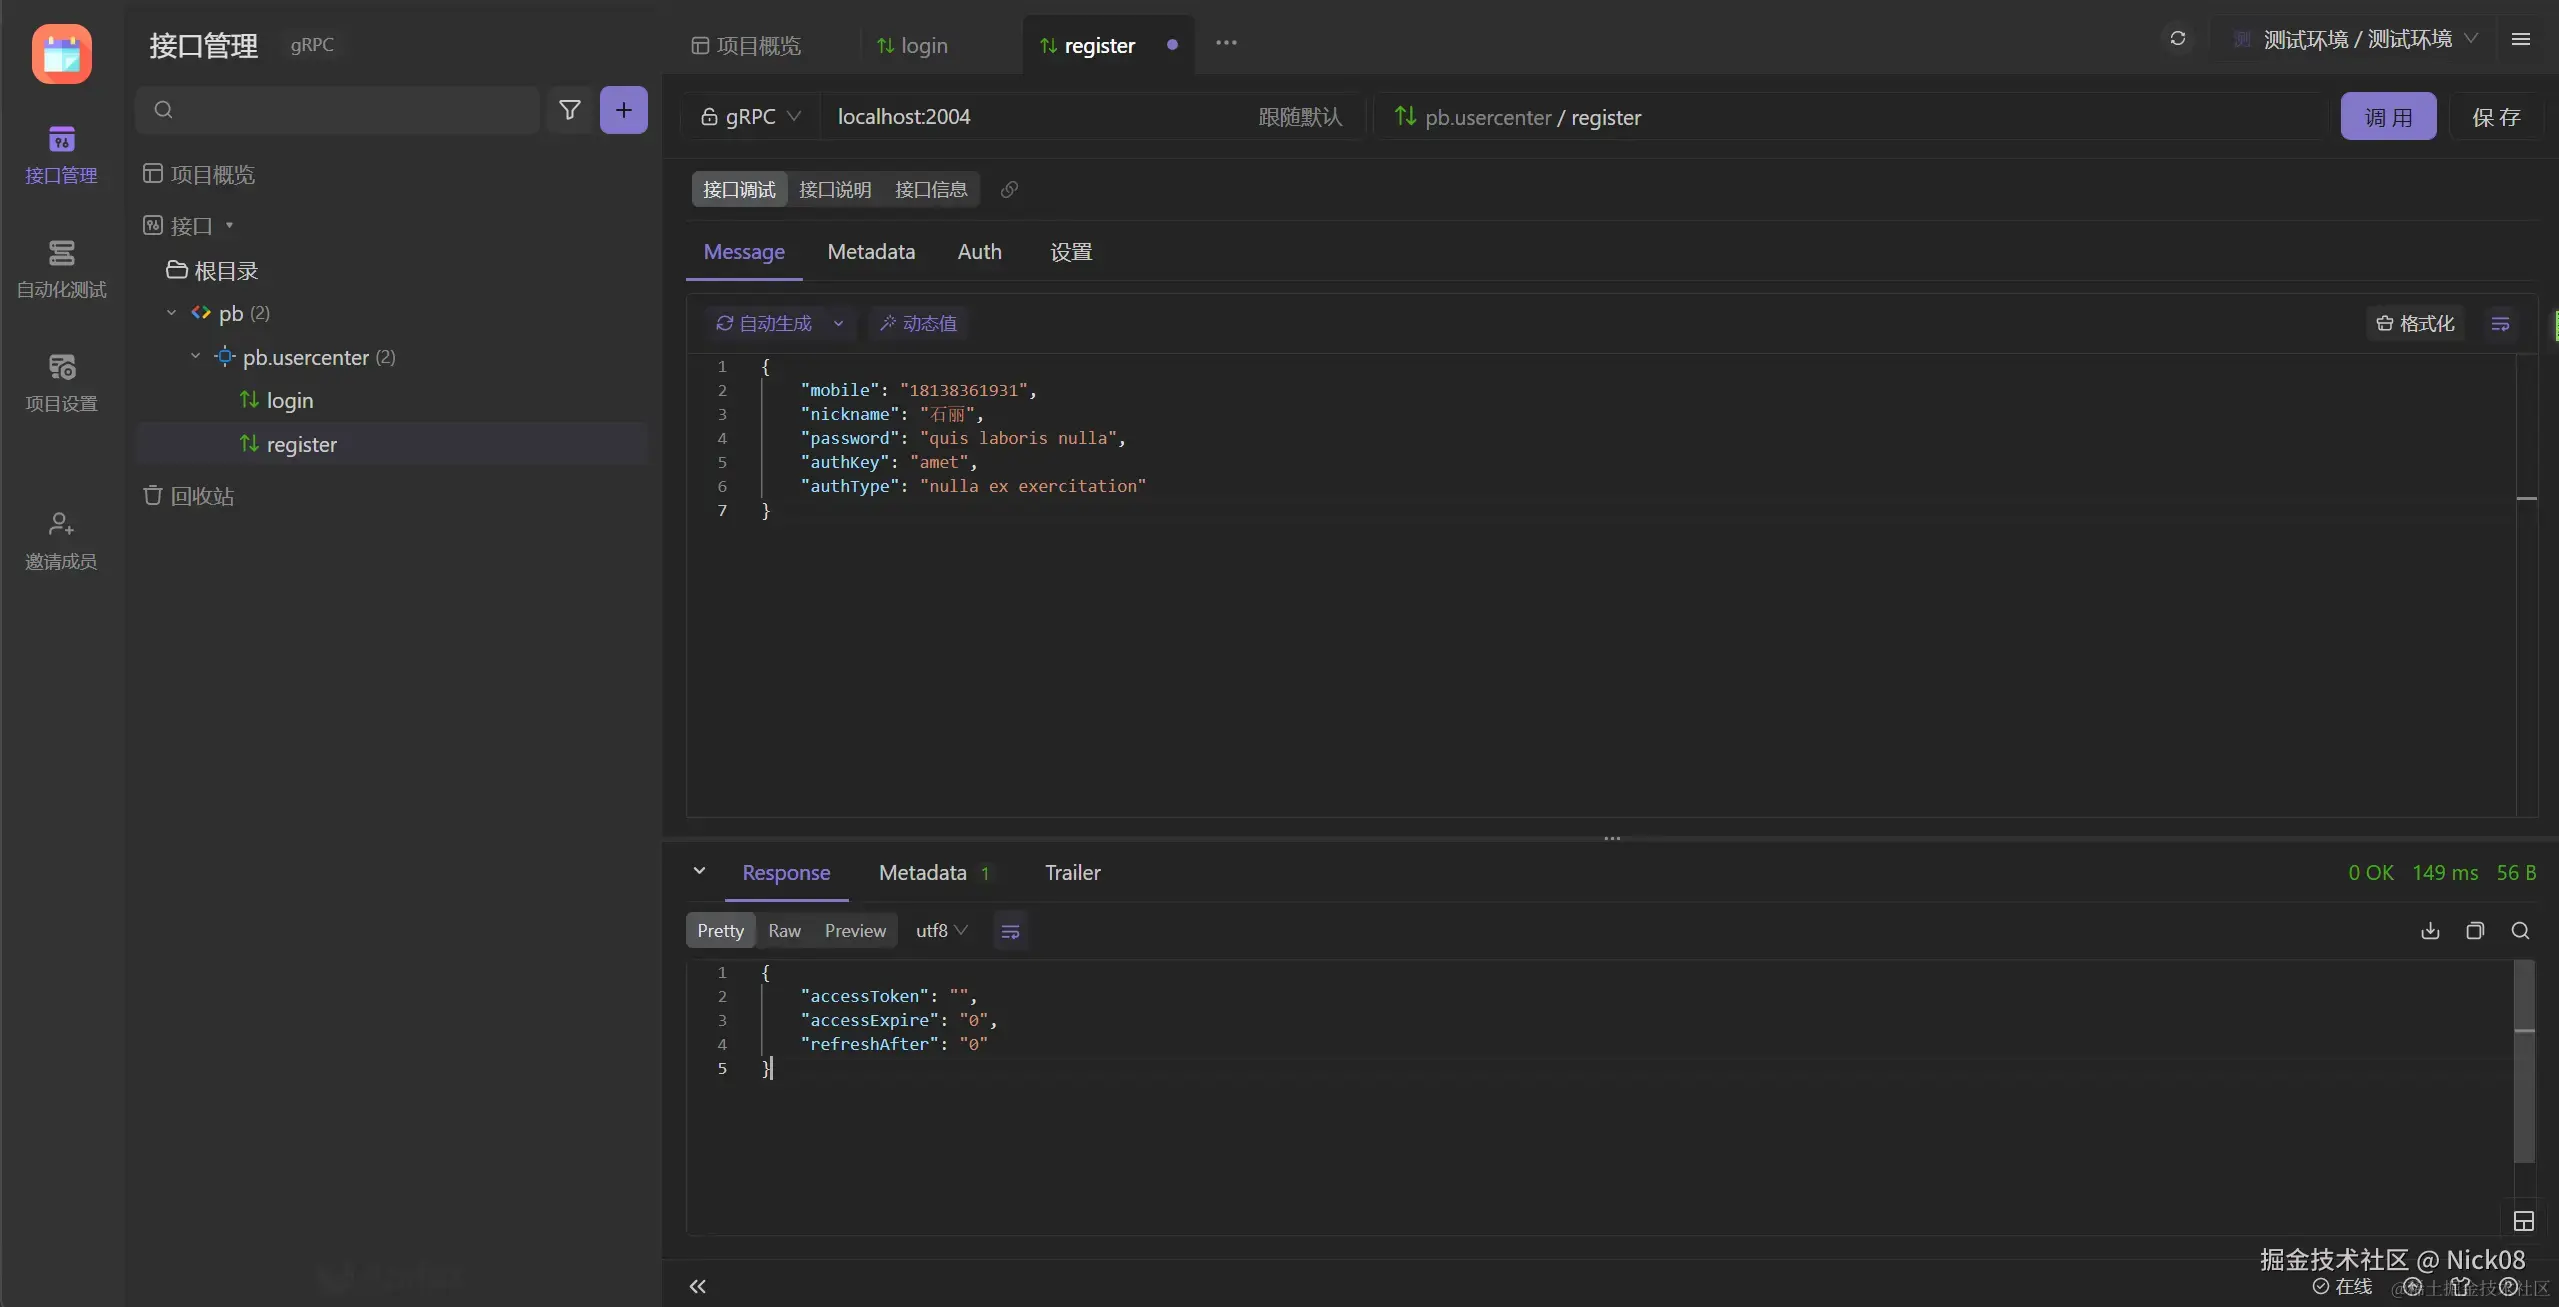Collapse the pb.usercenter tree node

195,357
